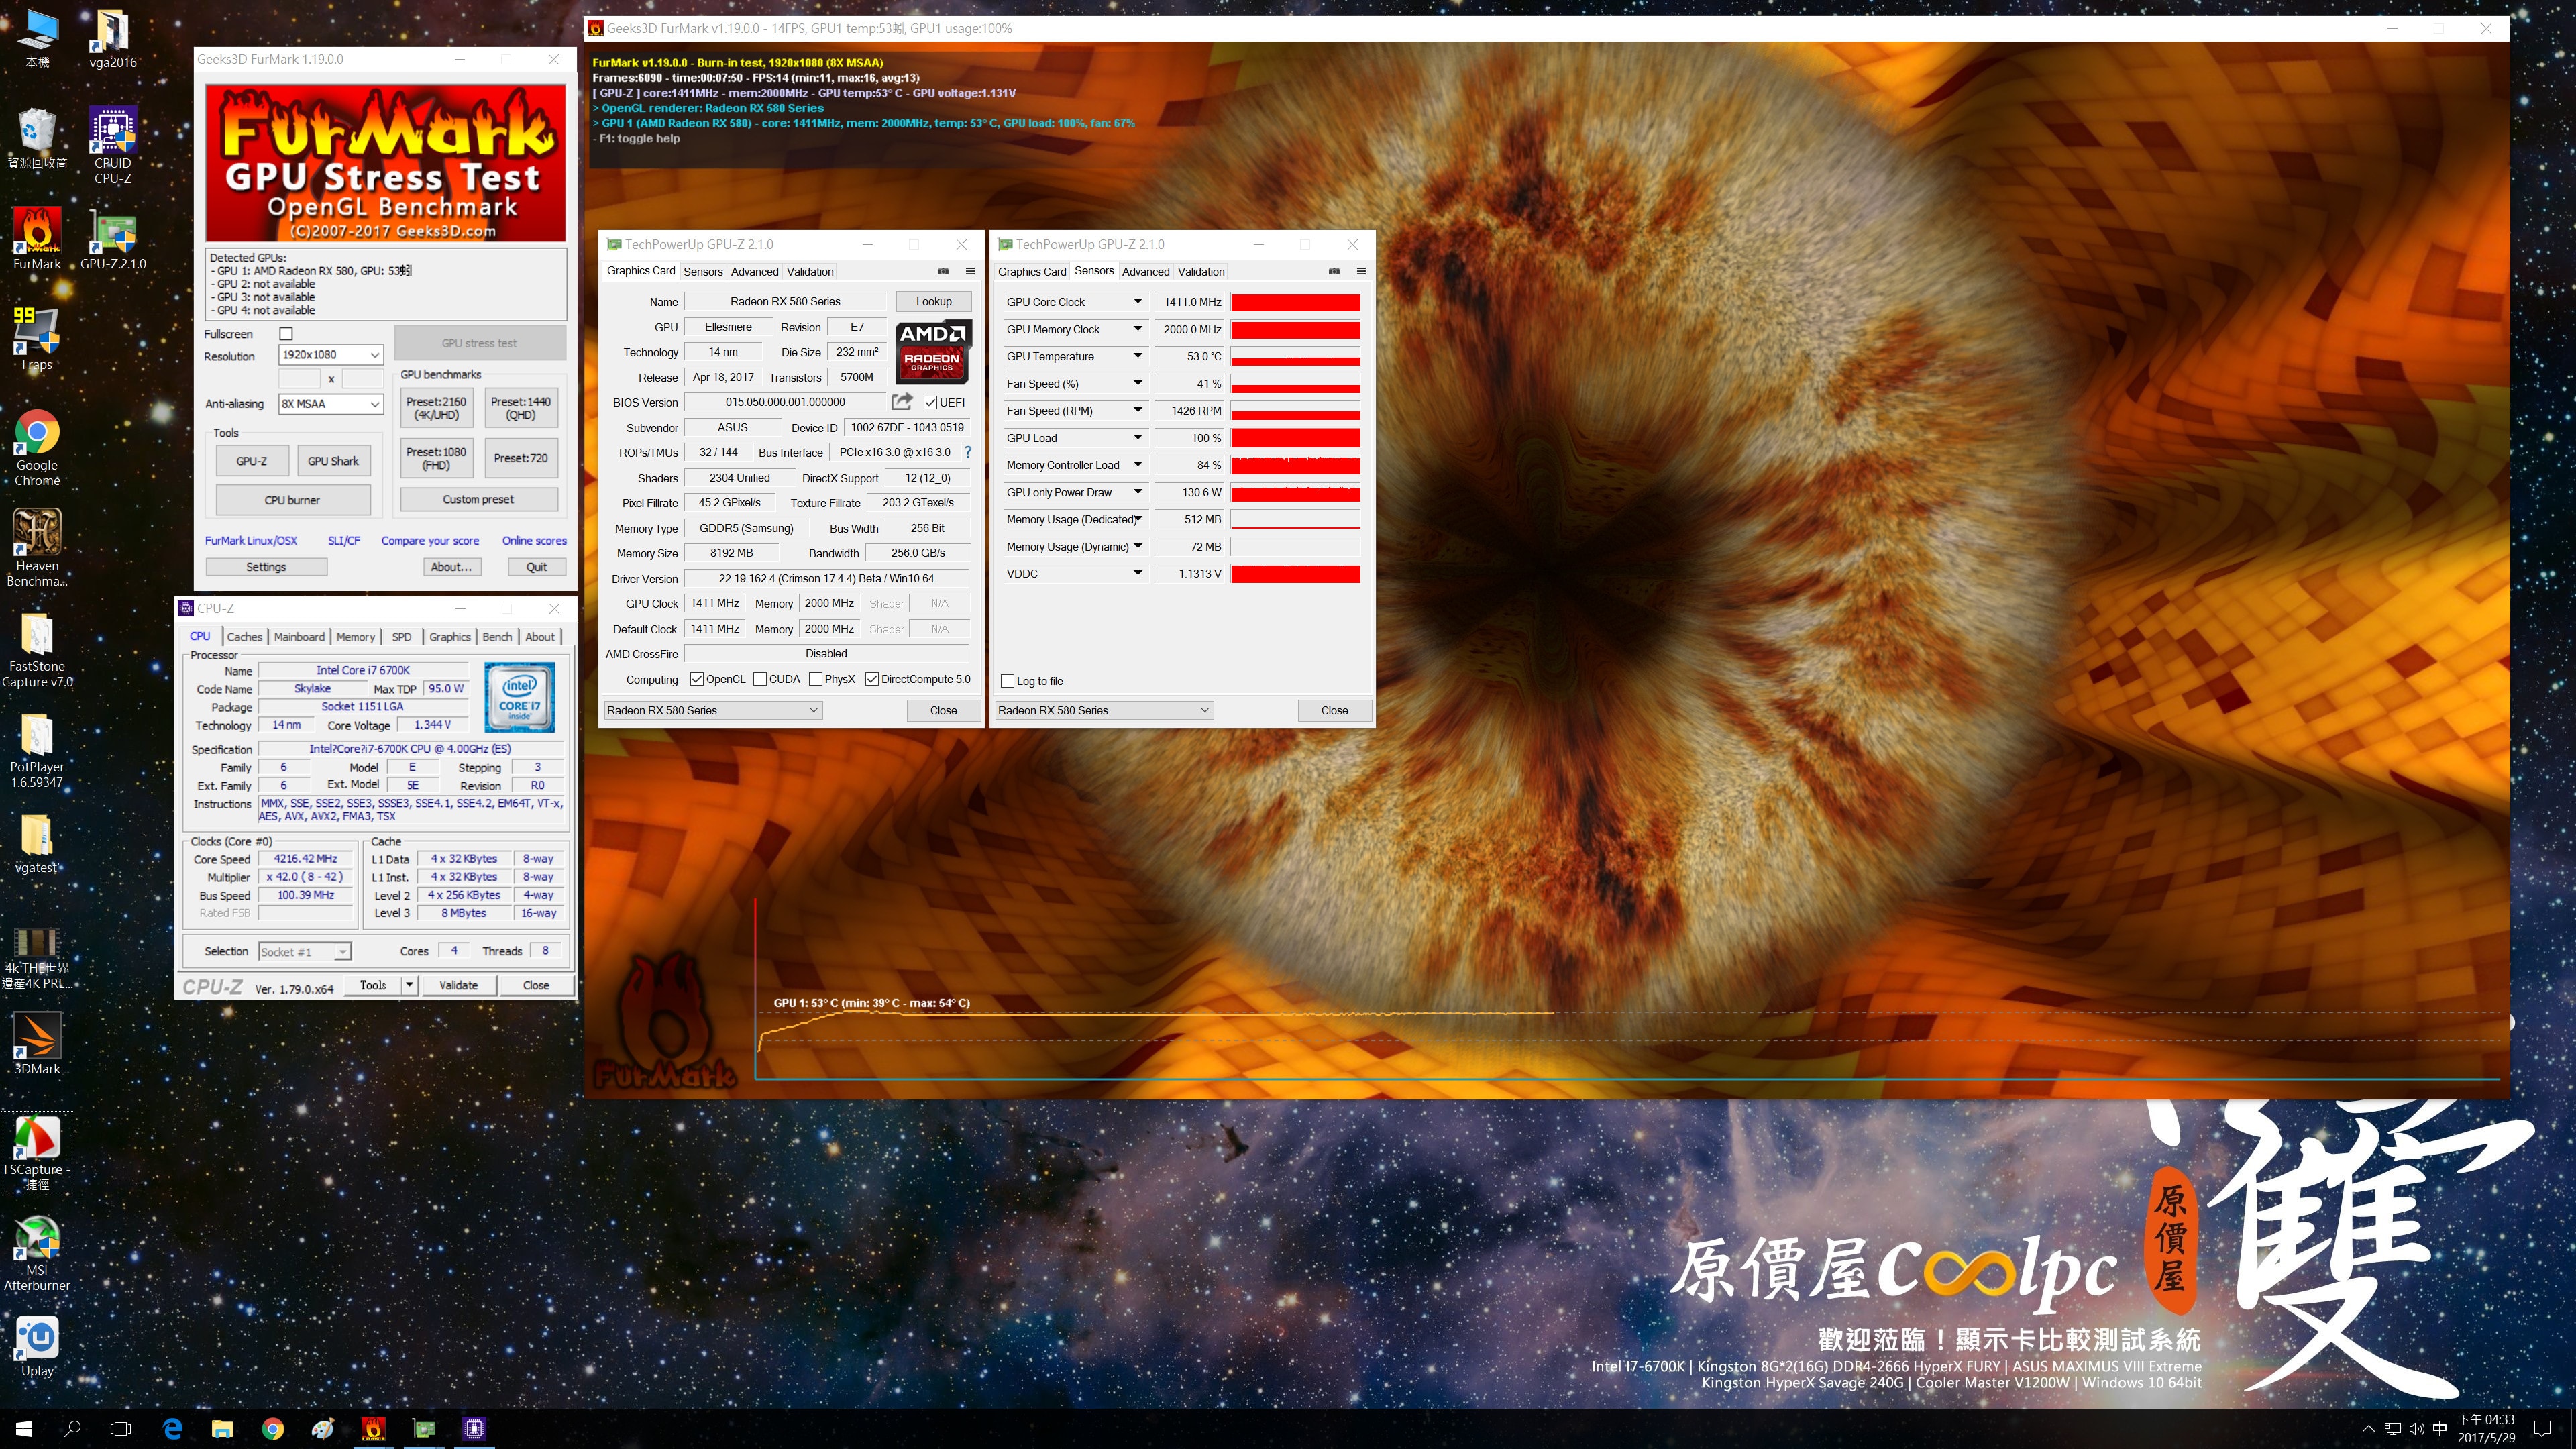Open Bench tab in CPU-Z
This screenshot has height=1449, width=2576.
coord(497,637)
